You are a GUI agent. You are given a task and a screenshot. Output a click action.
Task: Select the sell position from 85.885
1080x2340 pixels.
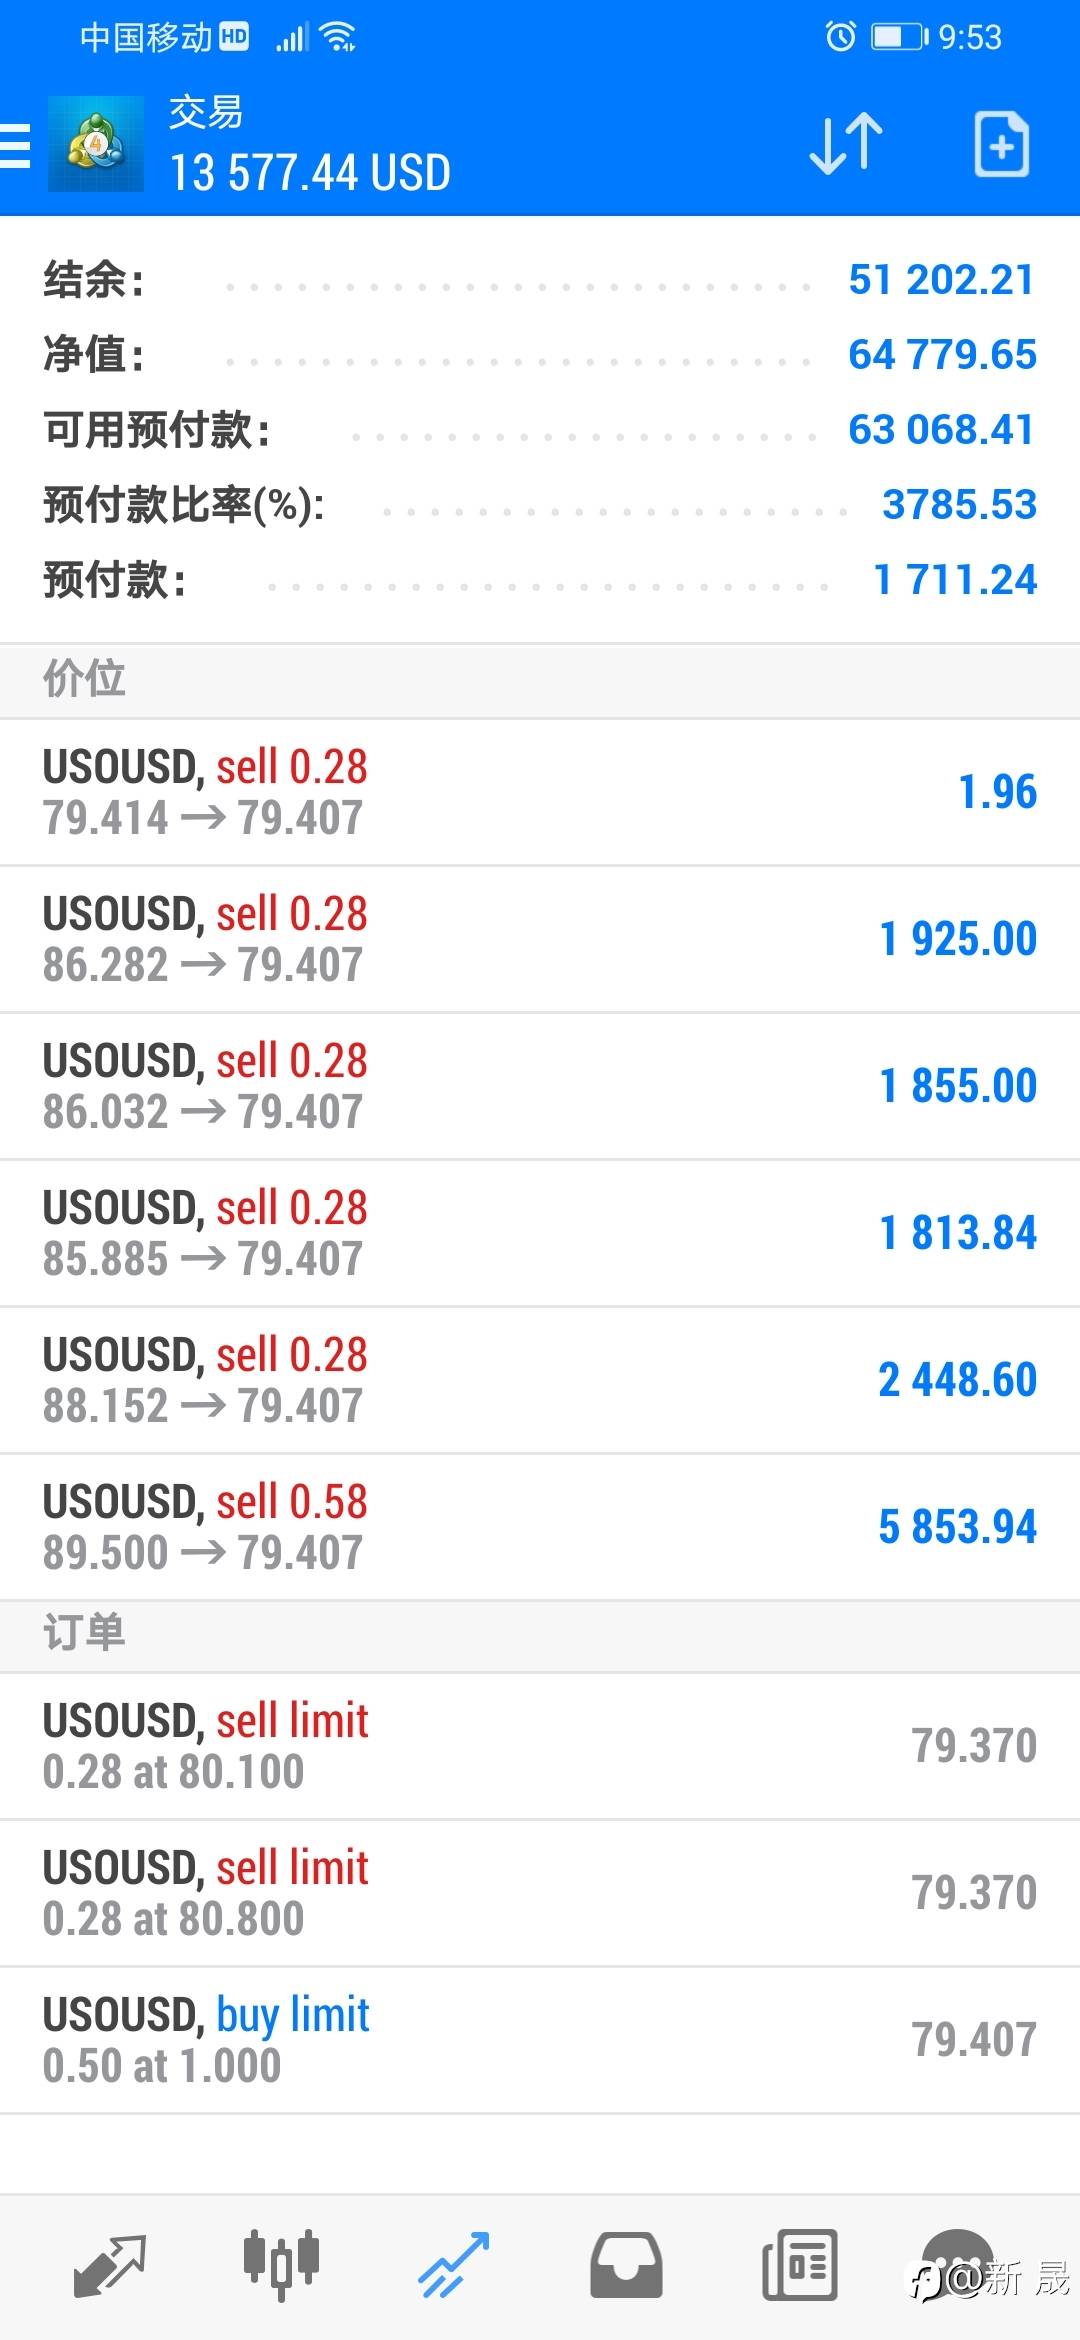tap(540, 1233)
